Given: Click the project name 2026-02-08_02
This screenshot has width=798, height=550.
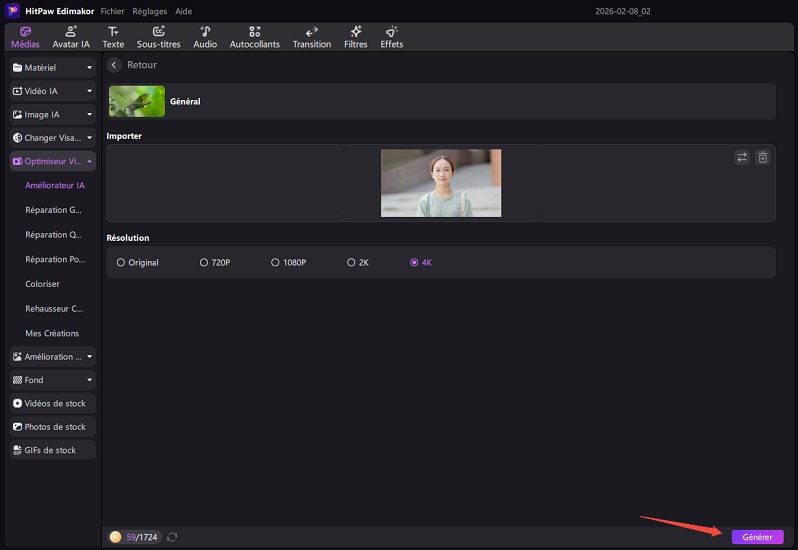Looking at the screenshot, I should (x=623, y=11).
